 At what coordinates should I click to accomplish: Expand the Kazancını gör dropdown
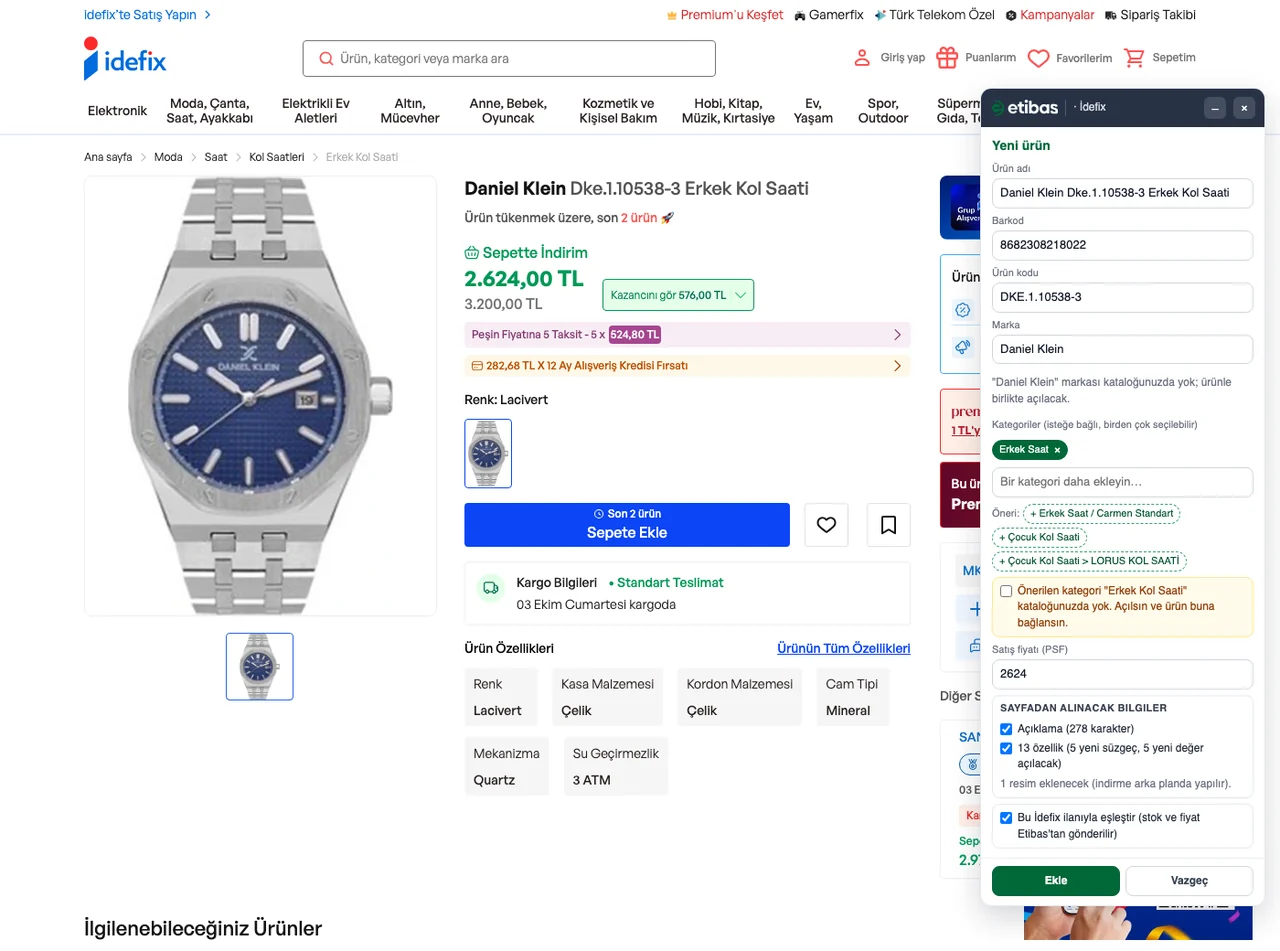pos(678,295)
